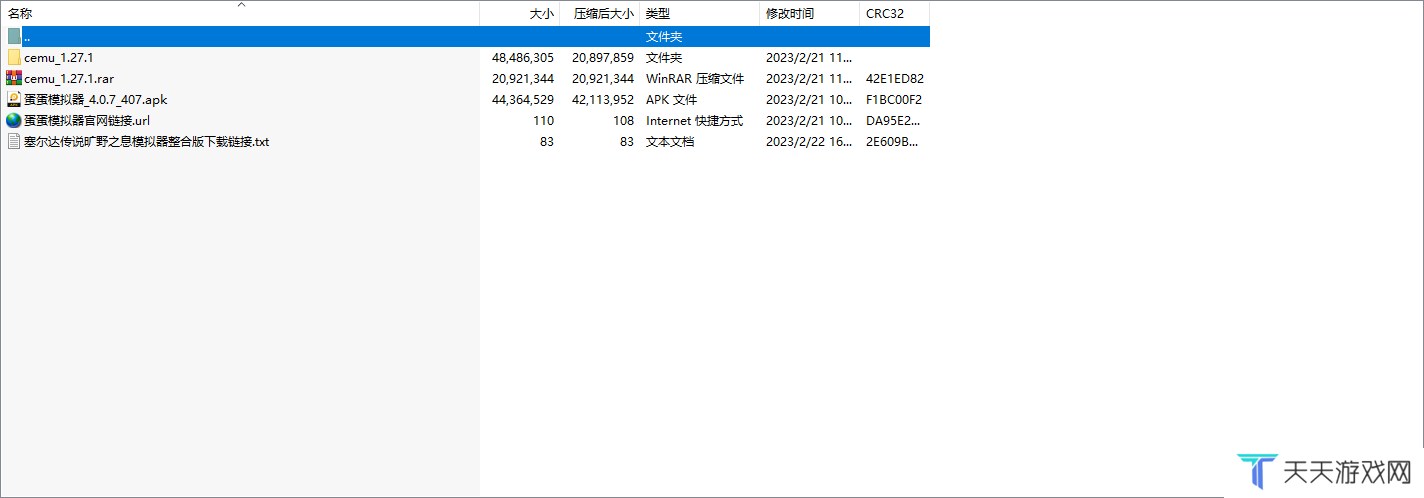Select the file 塞尔达传说旷野之息模拟器整合版下载链接.txt
The width and height of the screenshot is (1424, 498).
click(146, 141)
